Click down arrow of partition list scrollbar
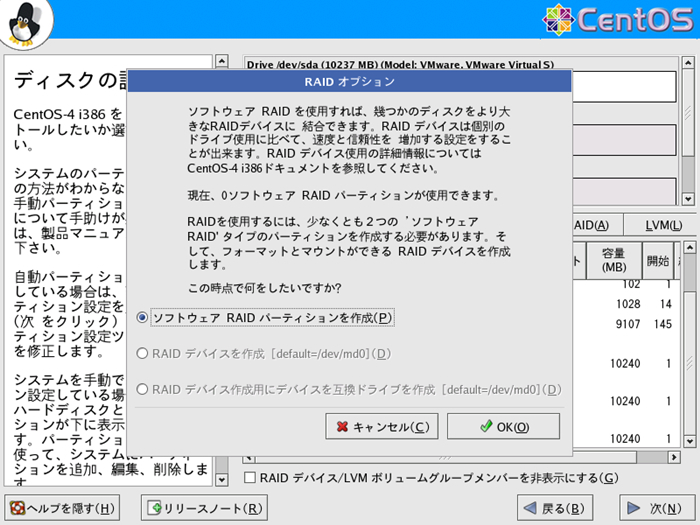The width and height of the screenshot is (700, 525). 689,441
